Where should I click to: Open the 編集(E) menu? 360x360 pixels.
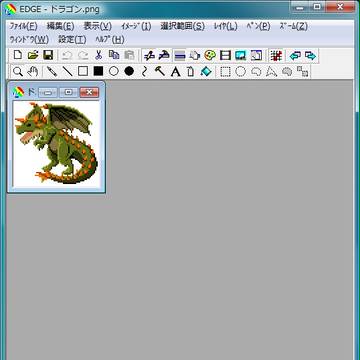coord(60,26)
